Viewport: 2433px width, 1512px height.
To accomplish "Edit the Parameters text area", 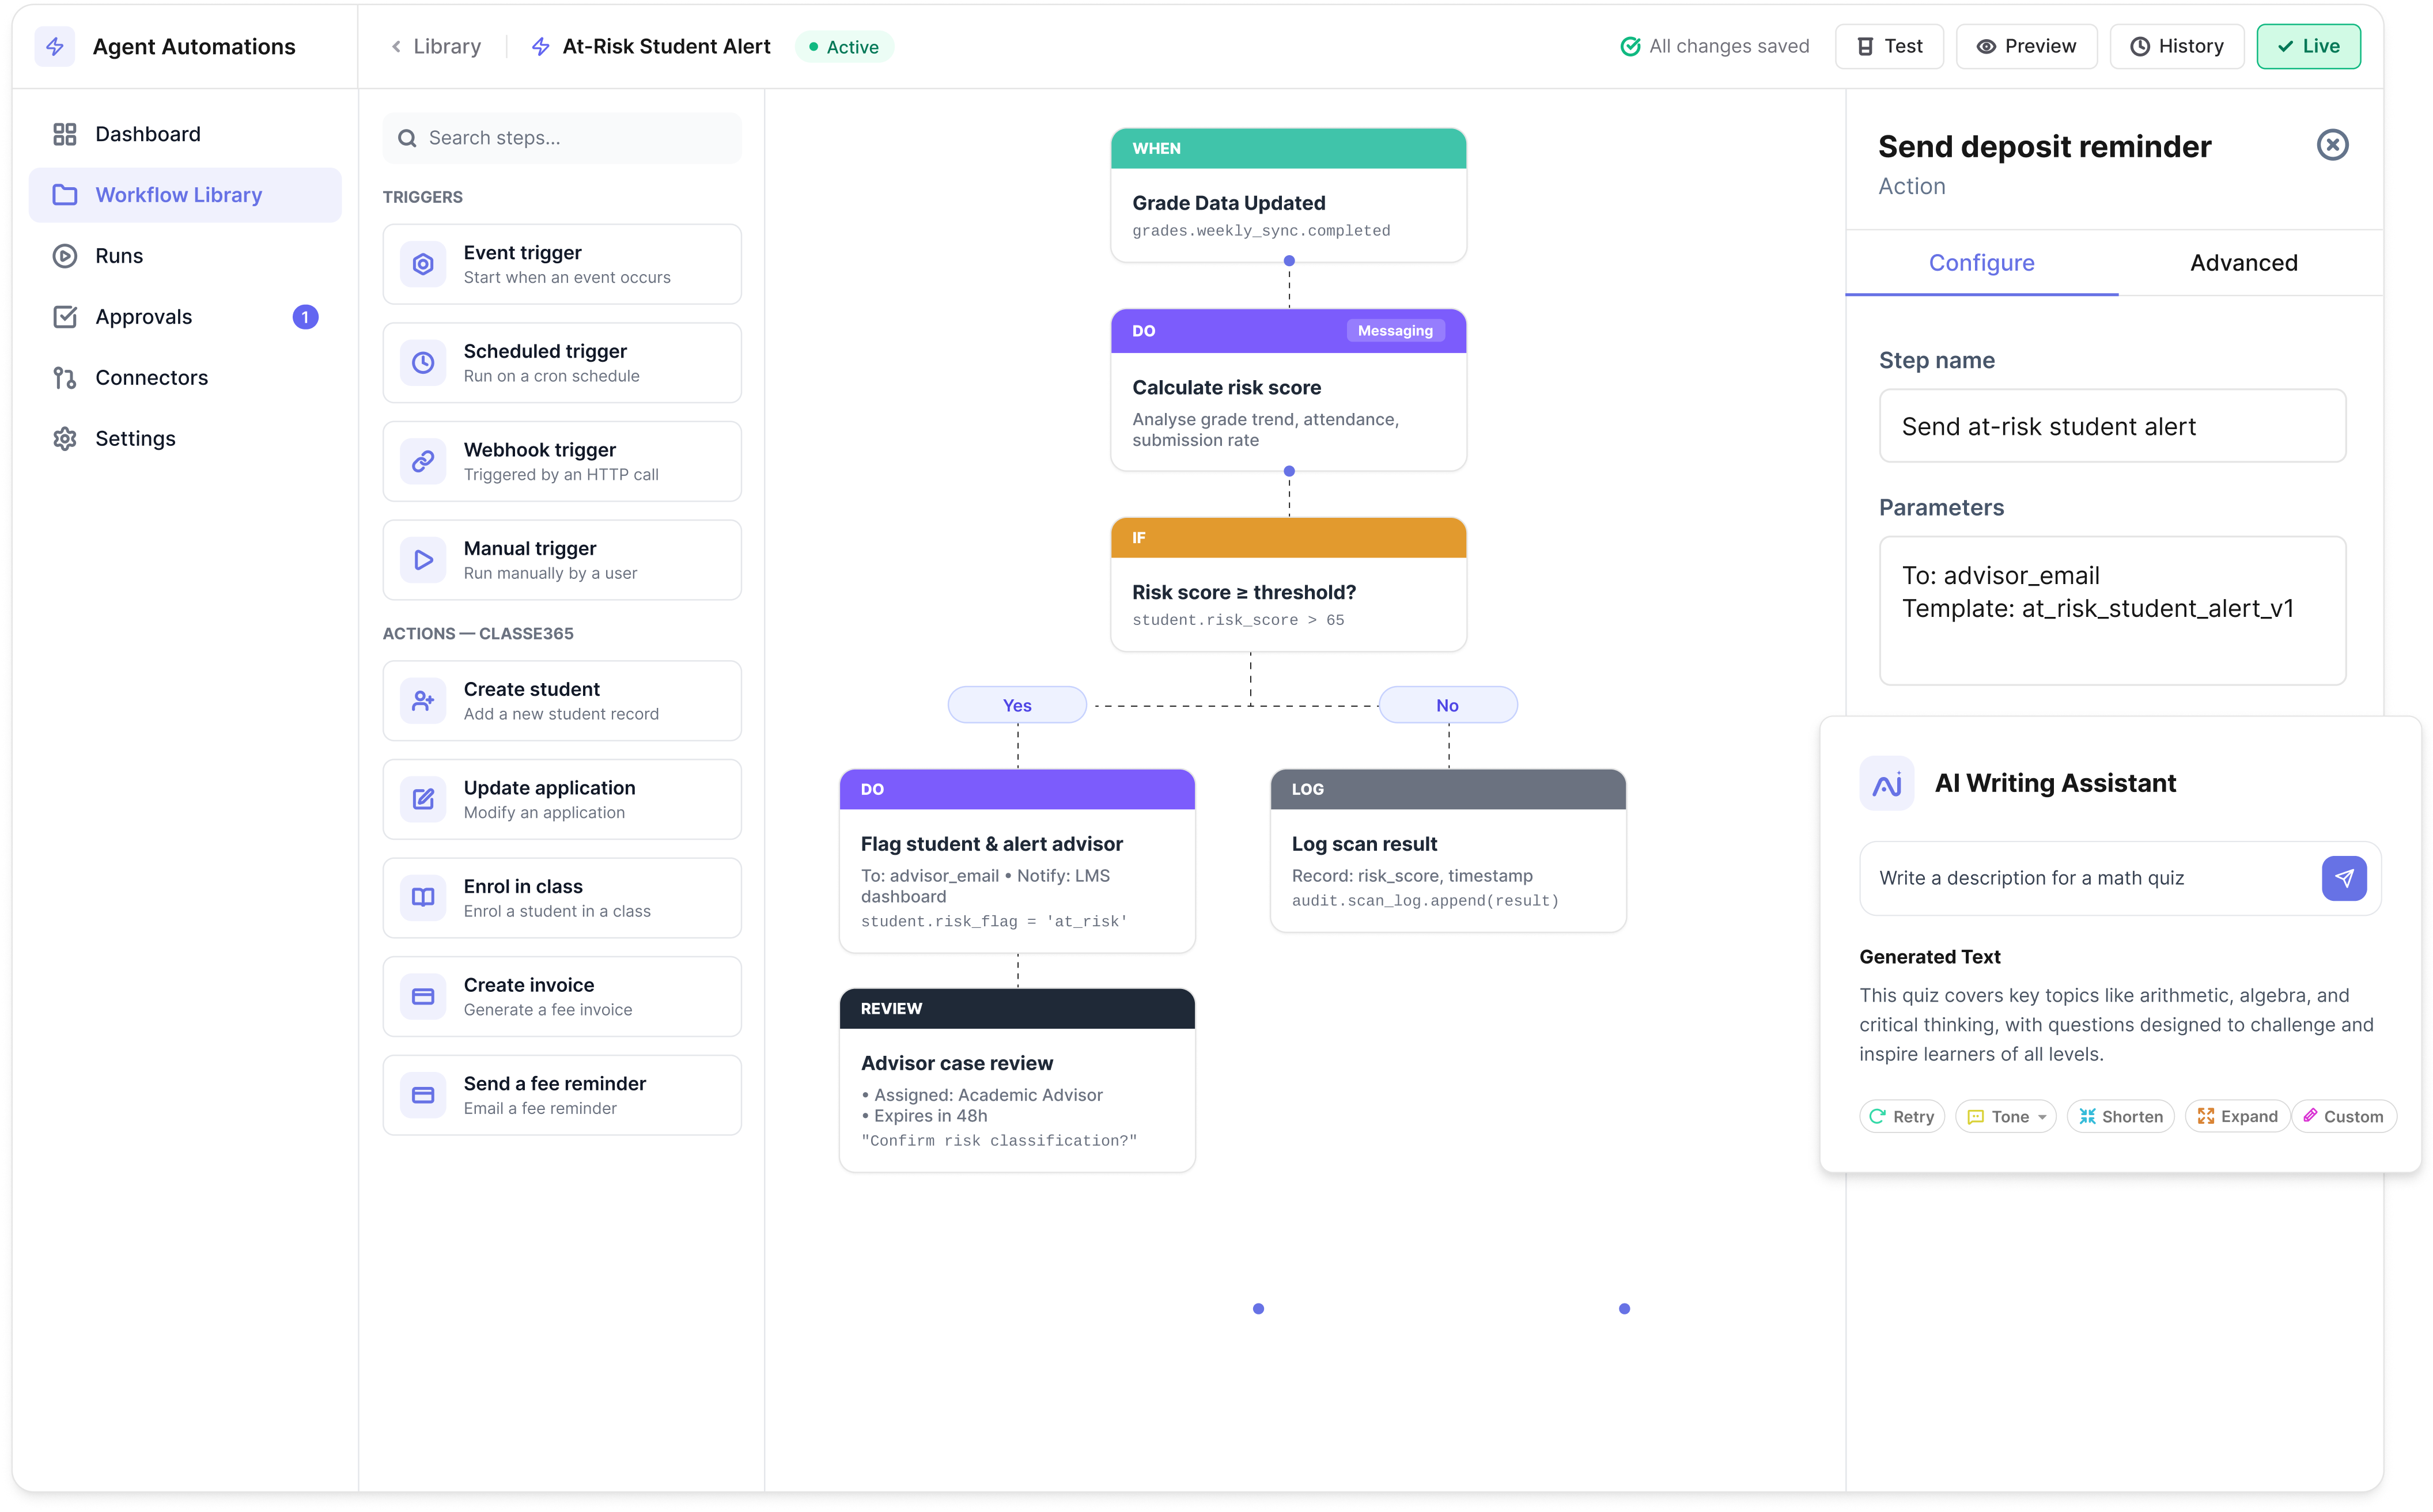I will [x=2112, y=611].
